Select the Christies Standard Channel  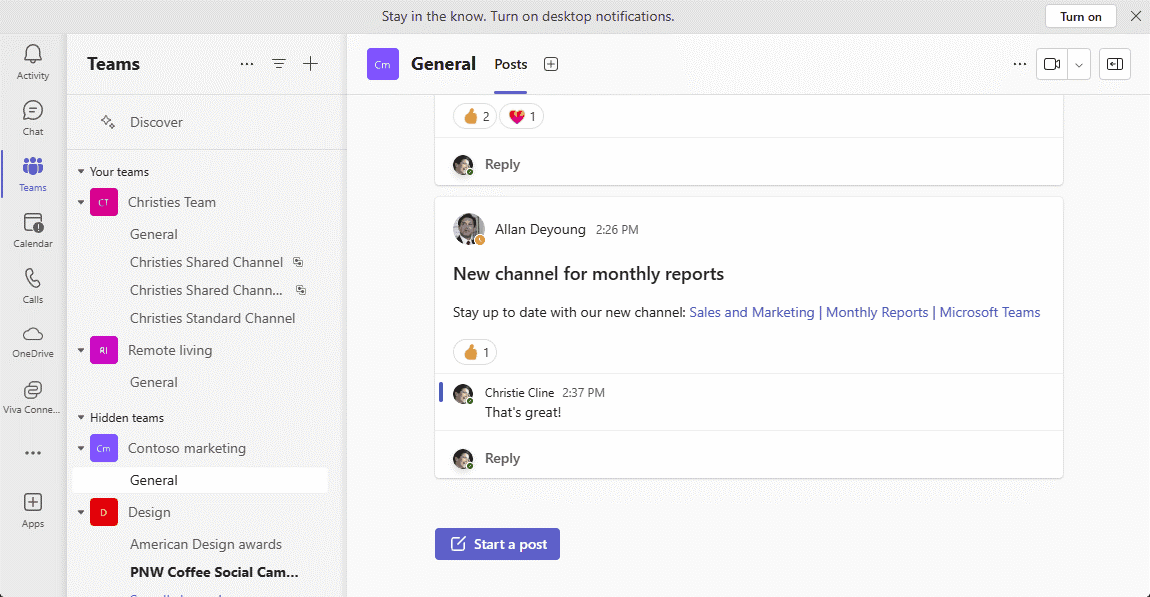click(212, 318)
